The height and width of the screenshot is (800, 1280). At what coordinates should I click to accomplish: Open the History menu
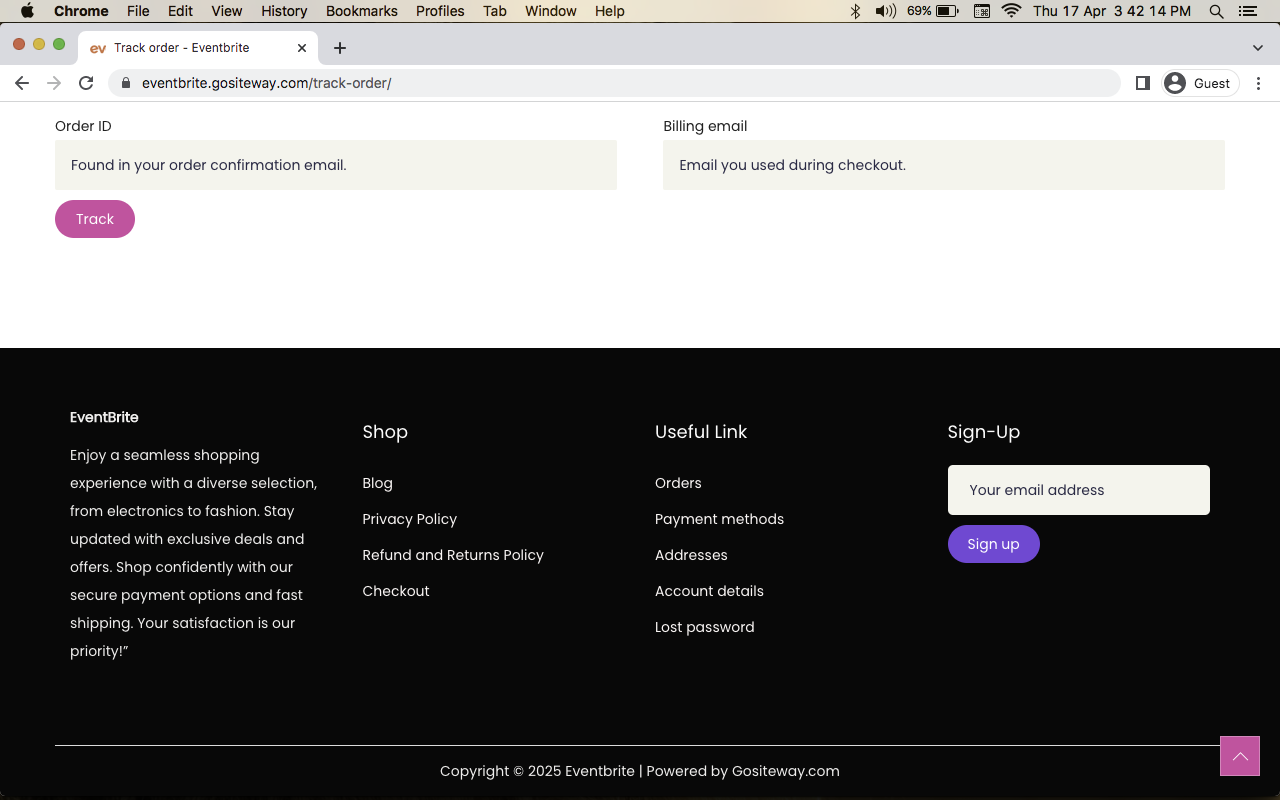click(284, 11)
